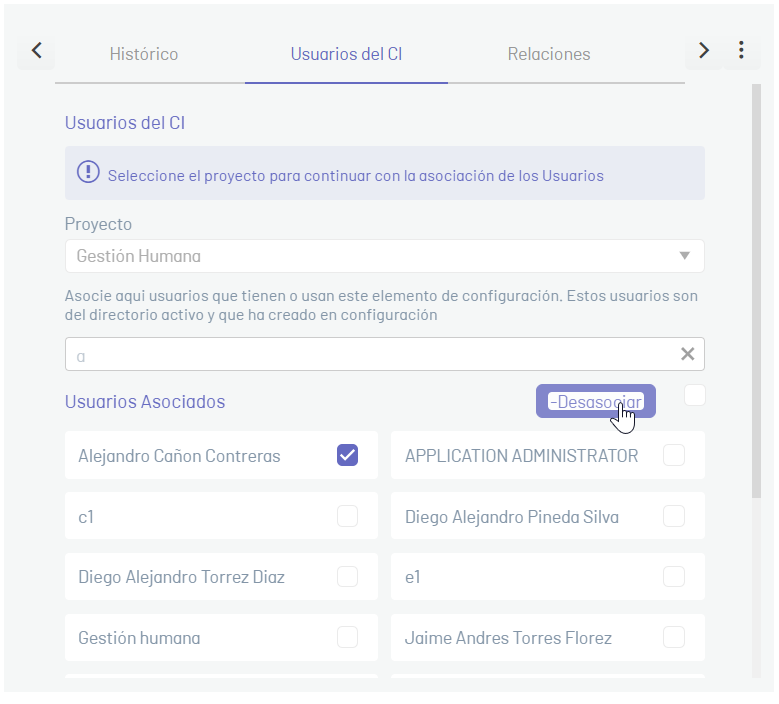
Task: Expand the Proyecto dropdown arrow
Action: tap(685, 256)
